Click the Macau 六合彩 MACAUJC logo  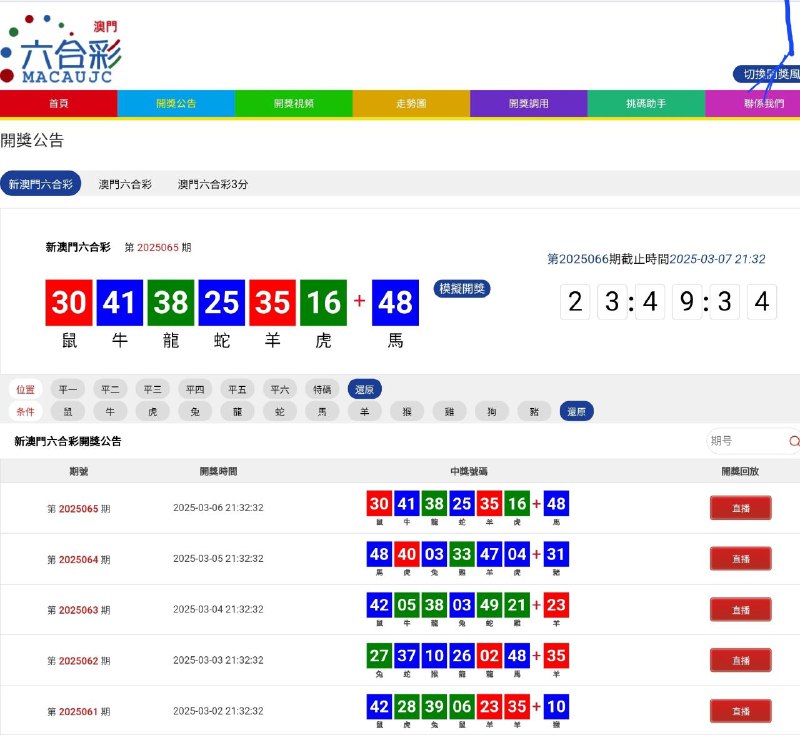(61, 49)
